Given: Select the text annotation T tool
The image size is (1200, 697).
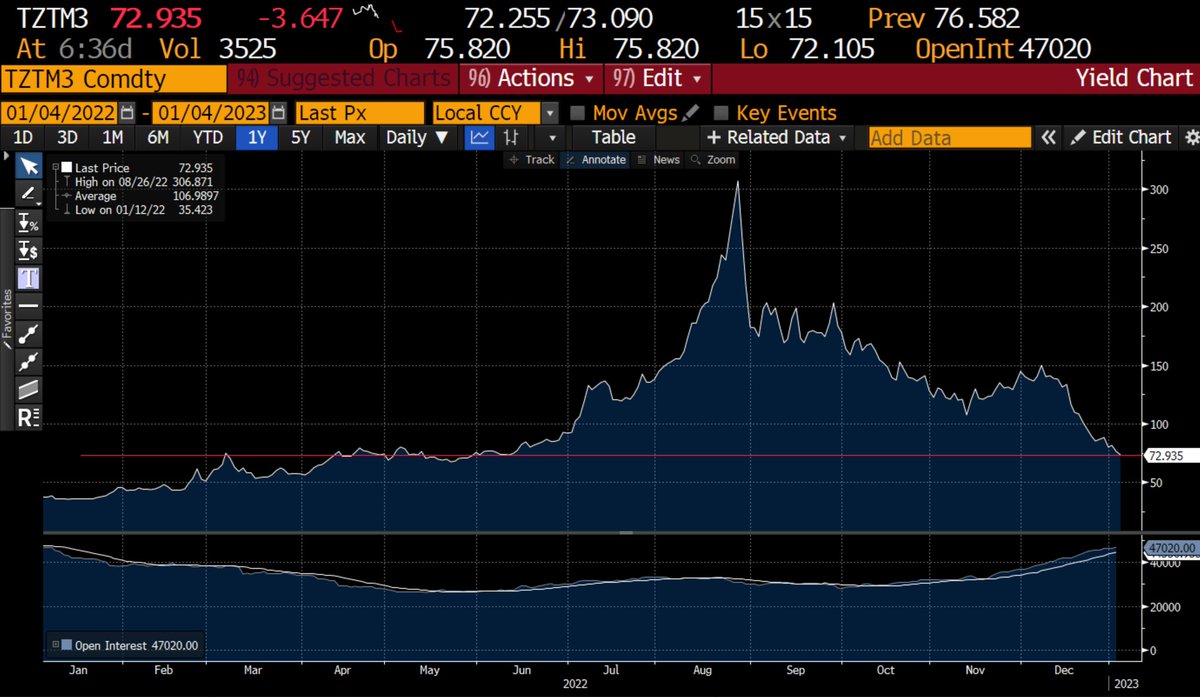Looking at the screenshot, I should (x=29, y=278).
